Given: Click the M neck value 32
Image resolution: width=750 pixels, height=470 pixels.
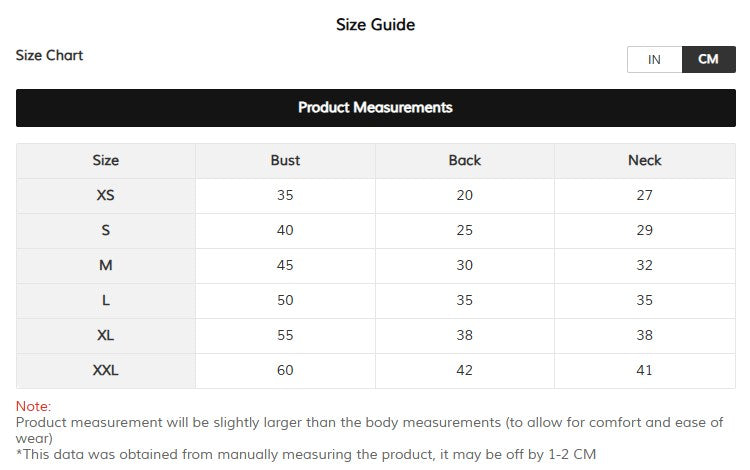Looking at the screenshot, I should coord(644,265).
